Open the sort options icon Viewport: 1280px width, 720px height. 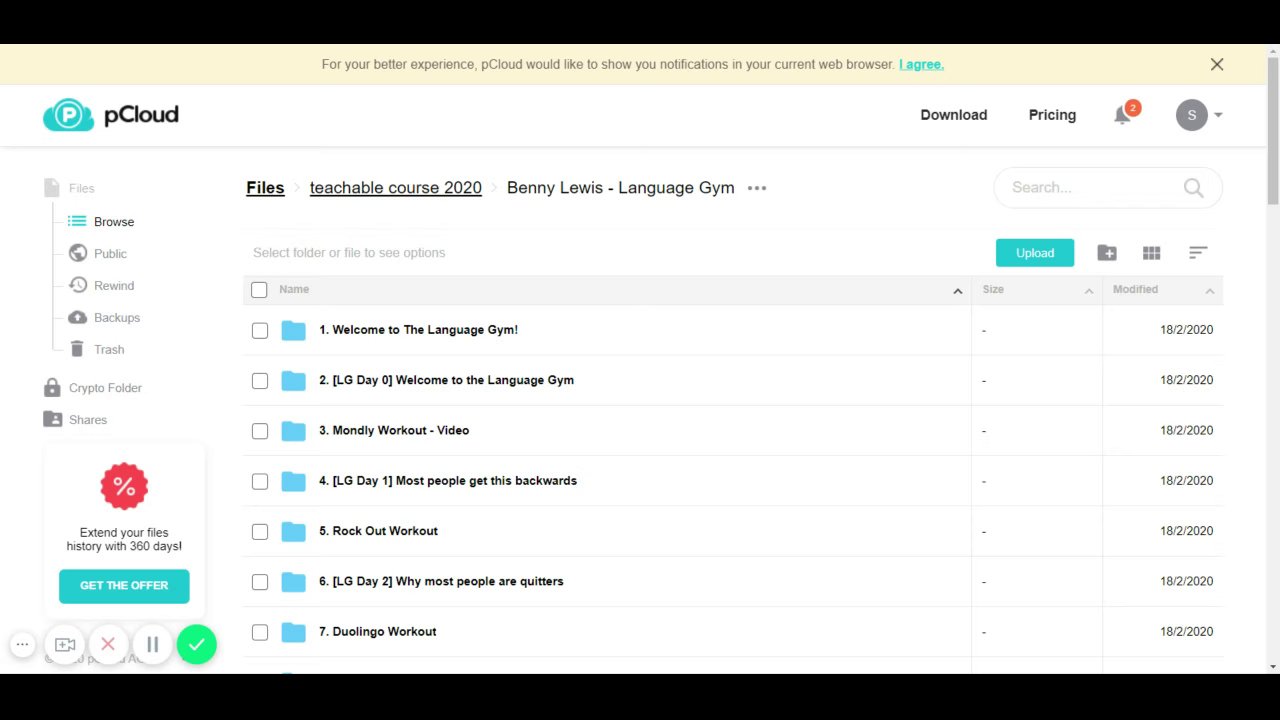tap(1198, 253)
